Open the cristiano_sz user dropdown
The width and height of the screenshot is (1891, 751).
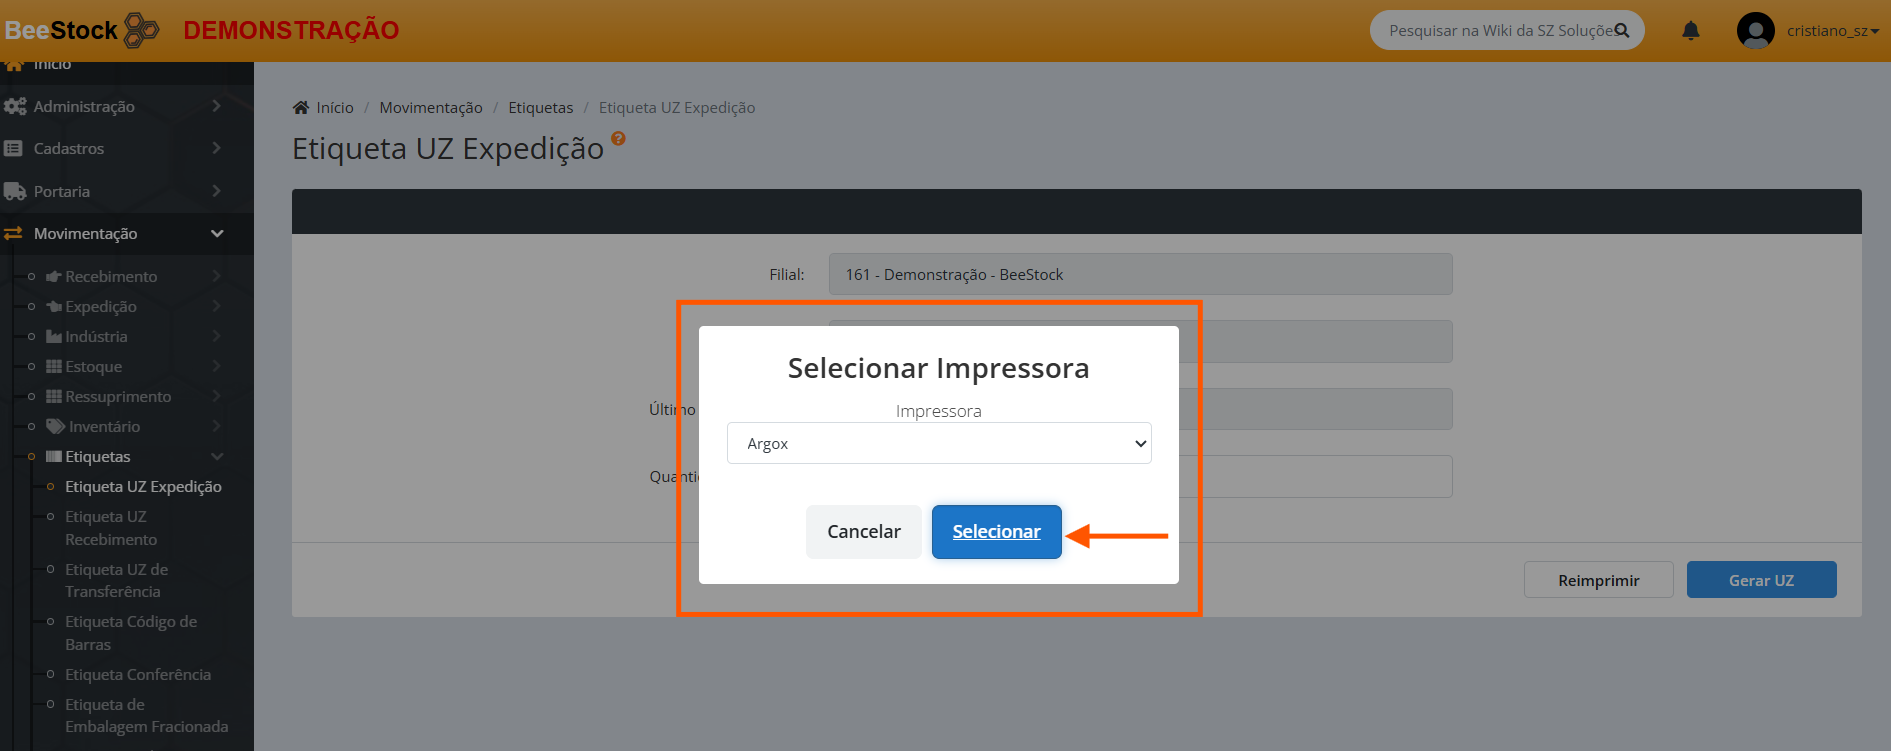1832,31
